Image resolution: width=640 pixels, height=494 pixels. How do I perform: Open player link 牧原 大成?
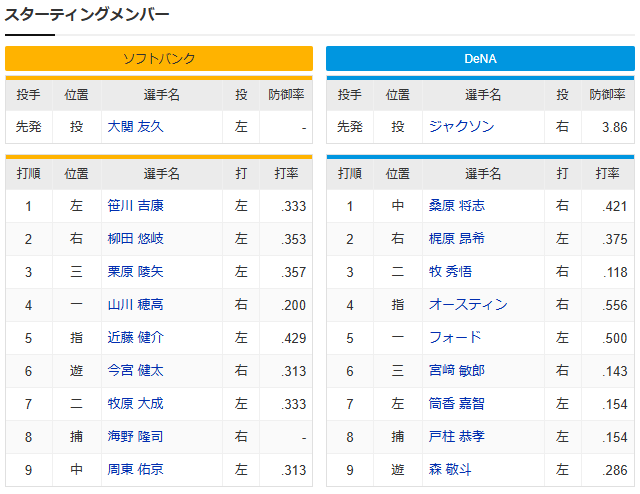(135, 404)
